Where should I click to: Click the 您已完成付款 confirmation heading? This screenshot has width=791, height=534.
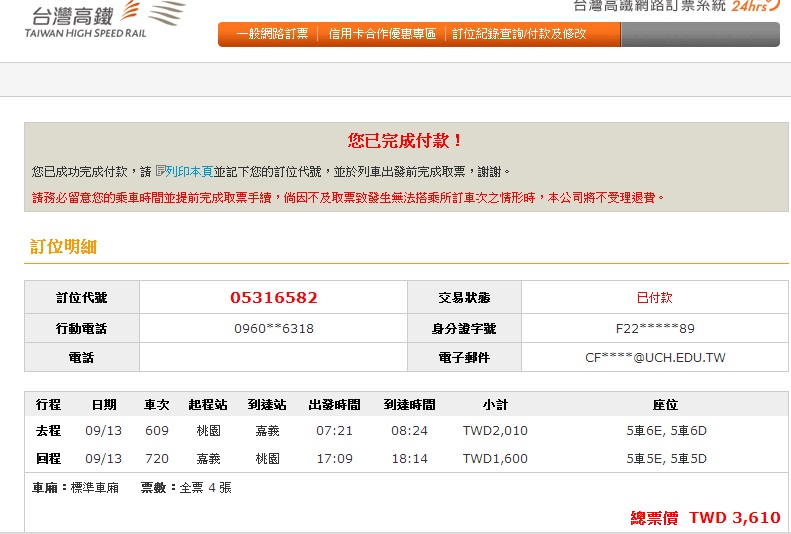[405, 141]
